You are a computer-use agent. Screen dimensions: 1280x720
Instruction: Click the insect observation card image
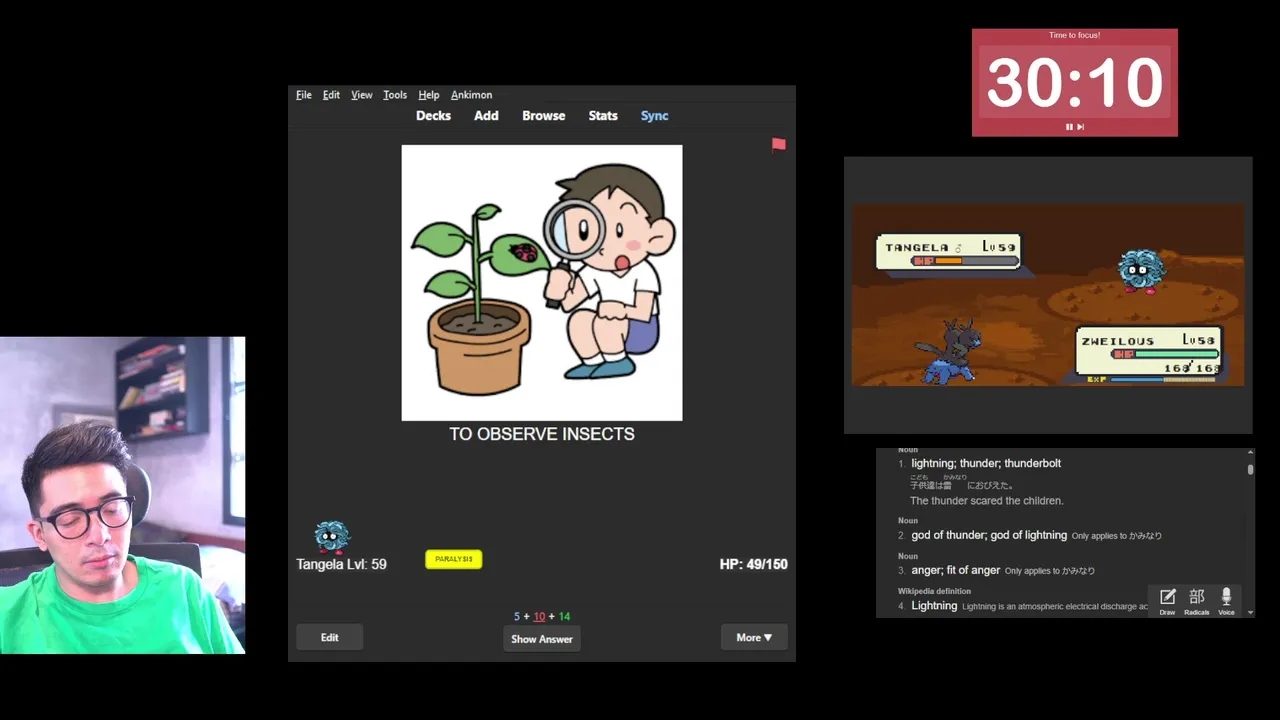[x=542, y=283]
